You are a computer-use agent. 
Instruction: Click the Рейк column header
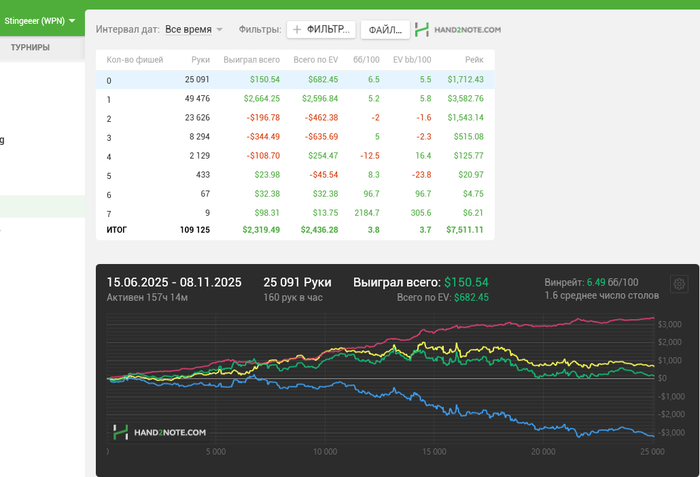[474, 60]
